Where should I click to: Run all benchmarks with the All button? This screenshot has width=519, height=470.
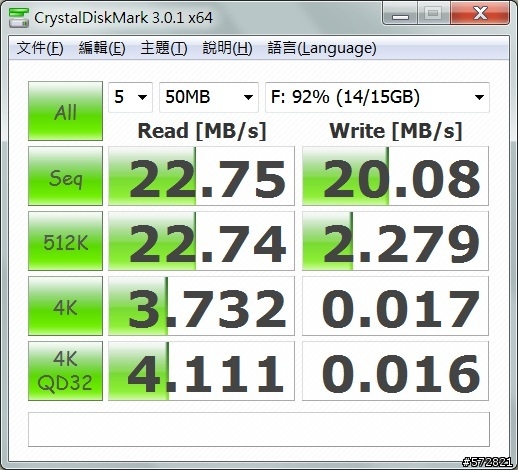click(65, 111)
